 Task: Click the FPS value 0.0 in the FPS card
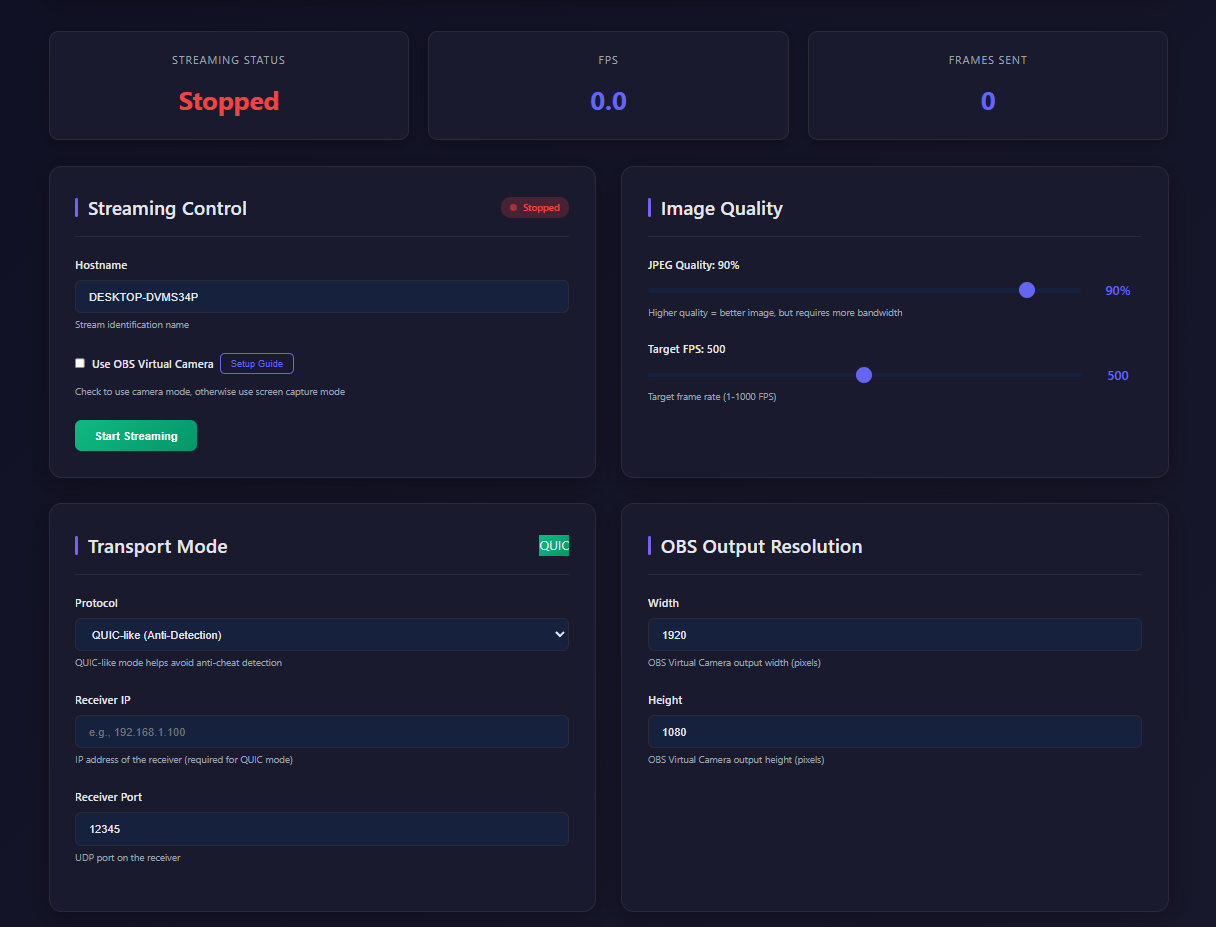(608, 101)
